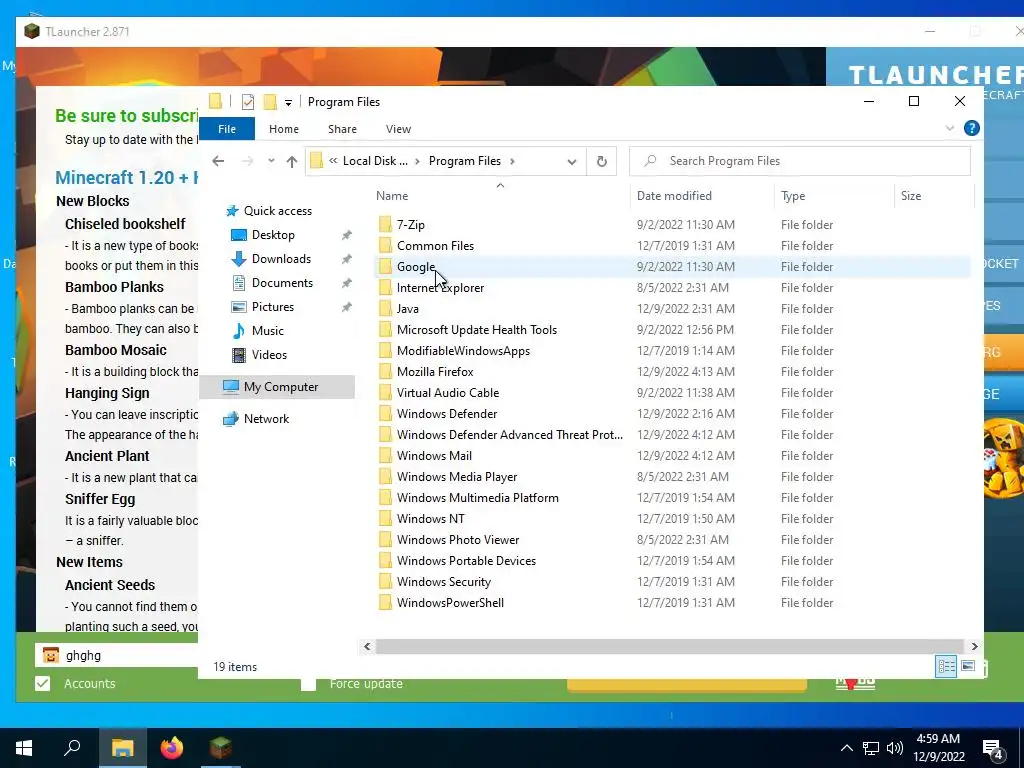
Task: Sort by Size column header
Action: click(911, 196)
